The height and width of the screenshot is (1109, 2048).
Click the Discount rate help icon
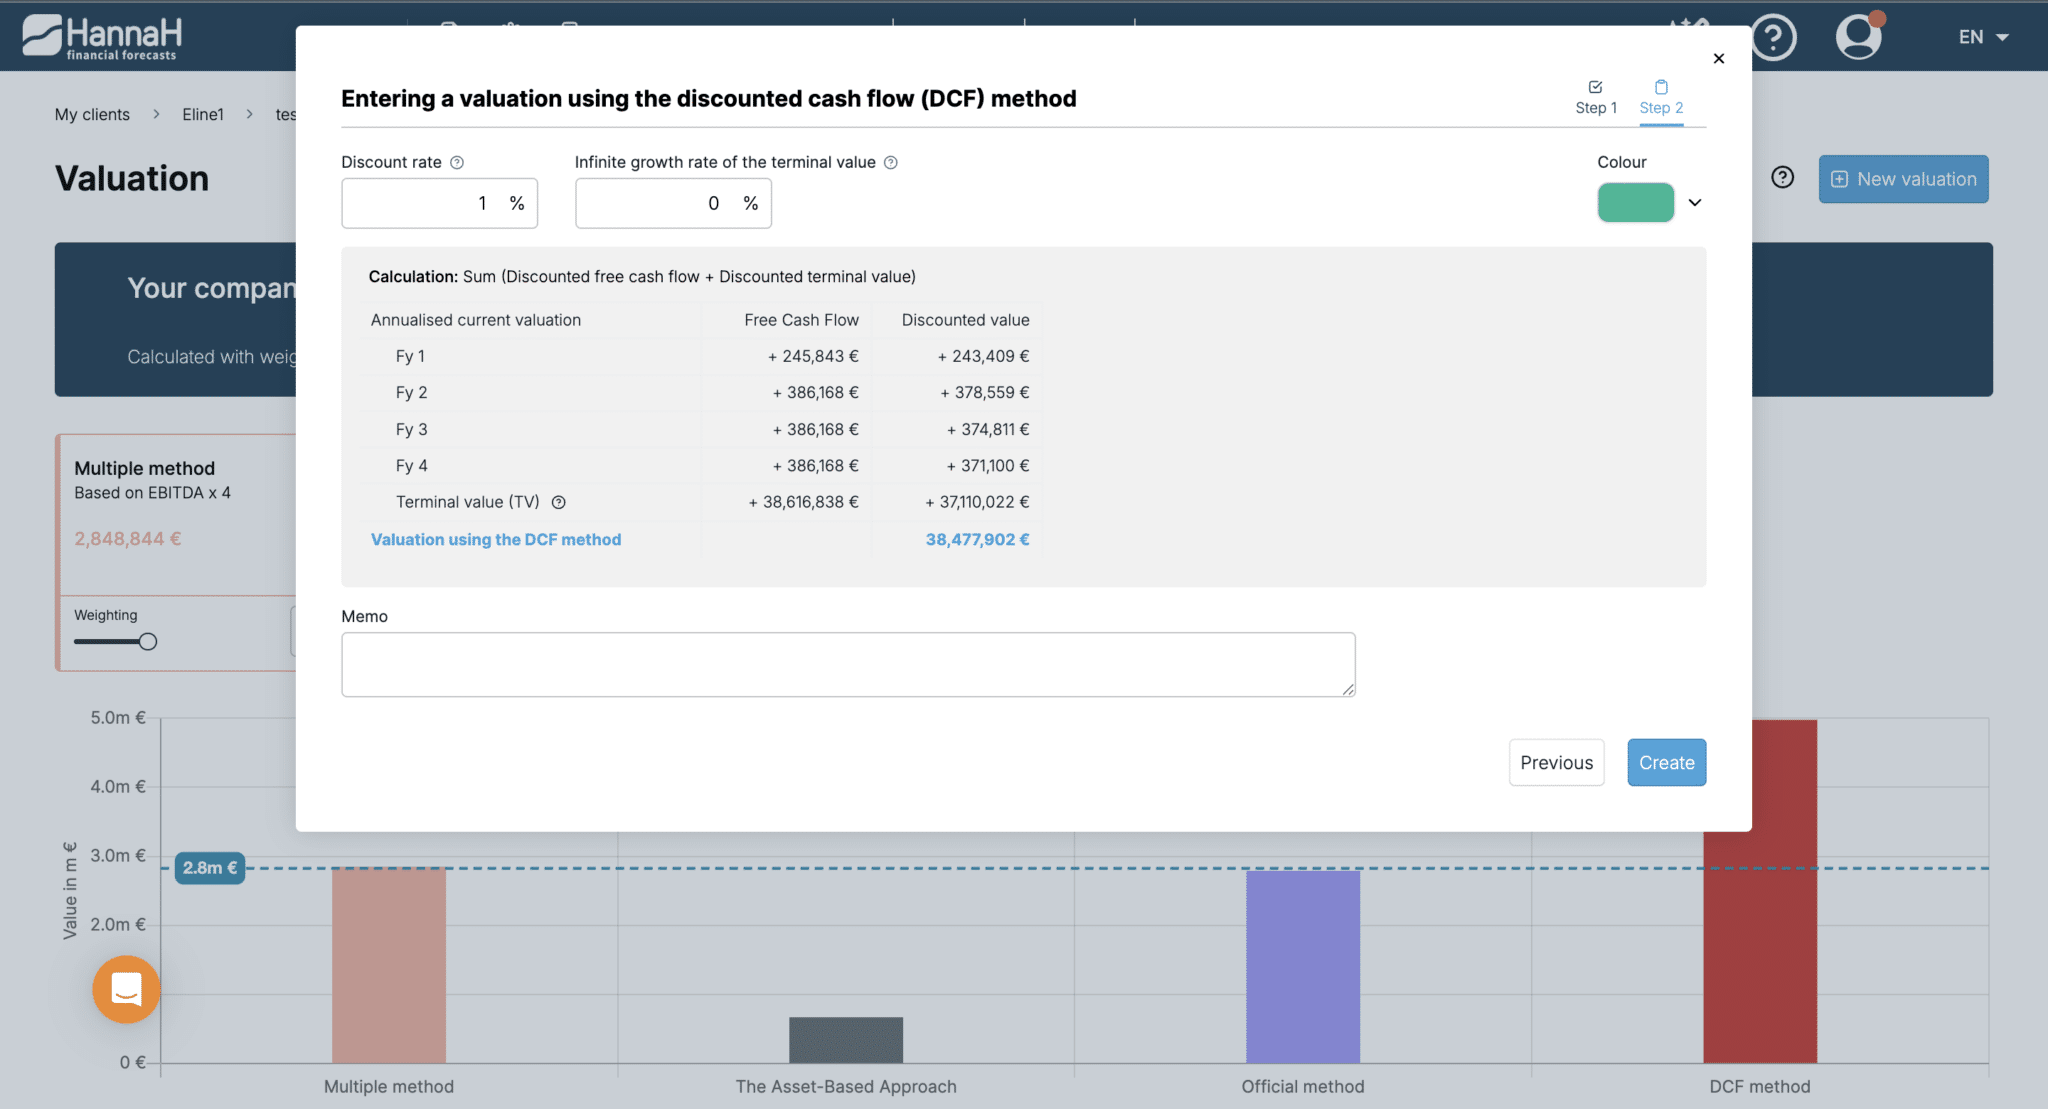point(457,163)
